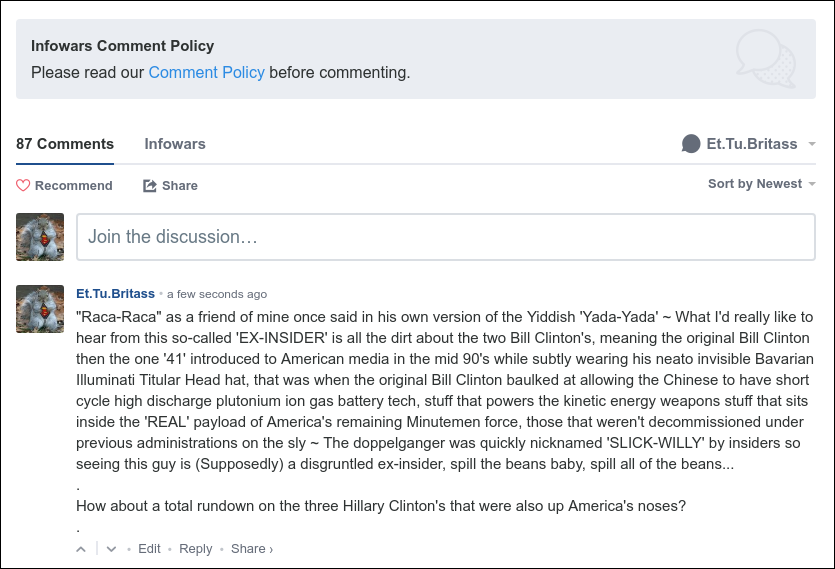Click the Share icon beside Recommend
This screenshot has height=569, width=835.
pos(150,186)
